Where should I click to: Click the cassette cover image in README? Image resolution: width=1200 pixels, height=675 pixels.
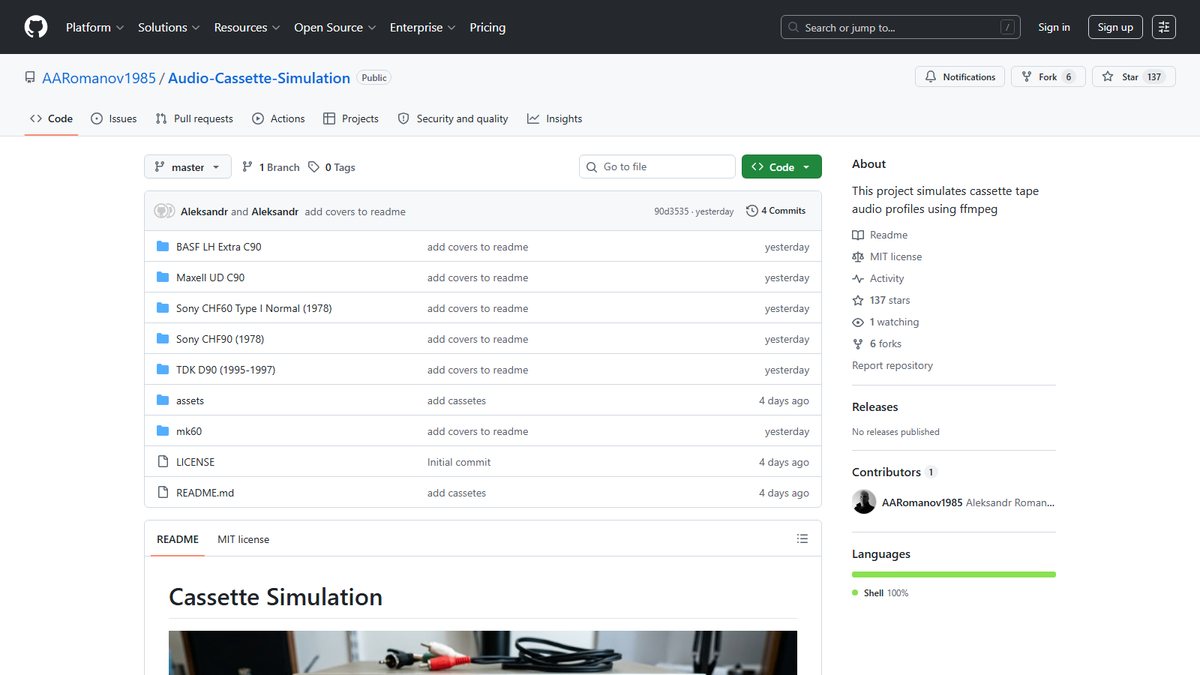coord(483,653)
